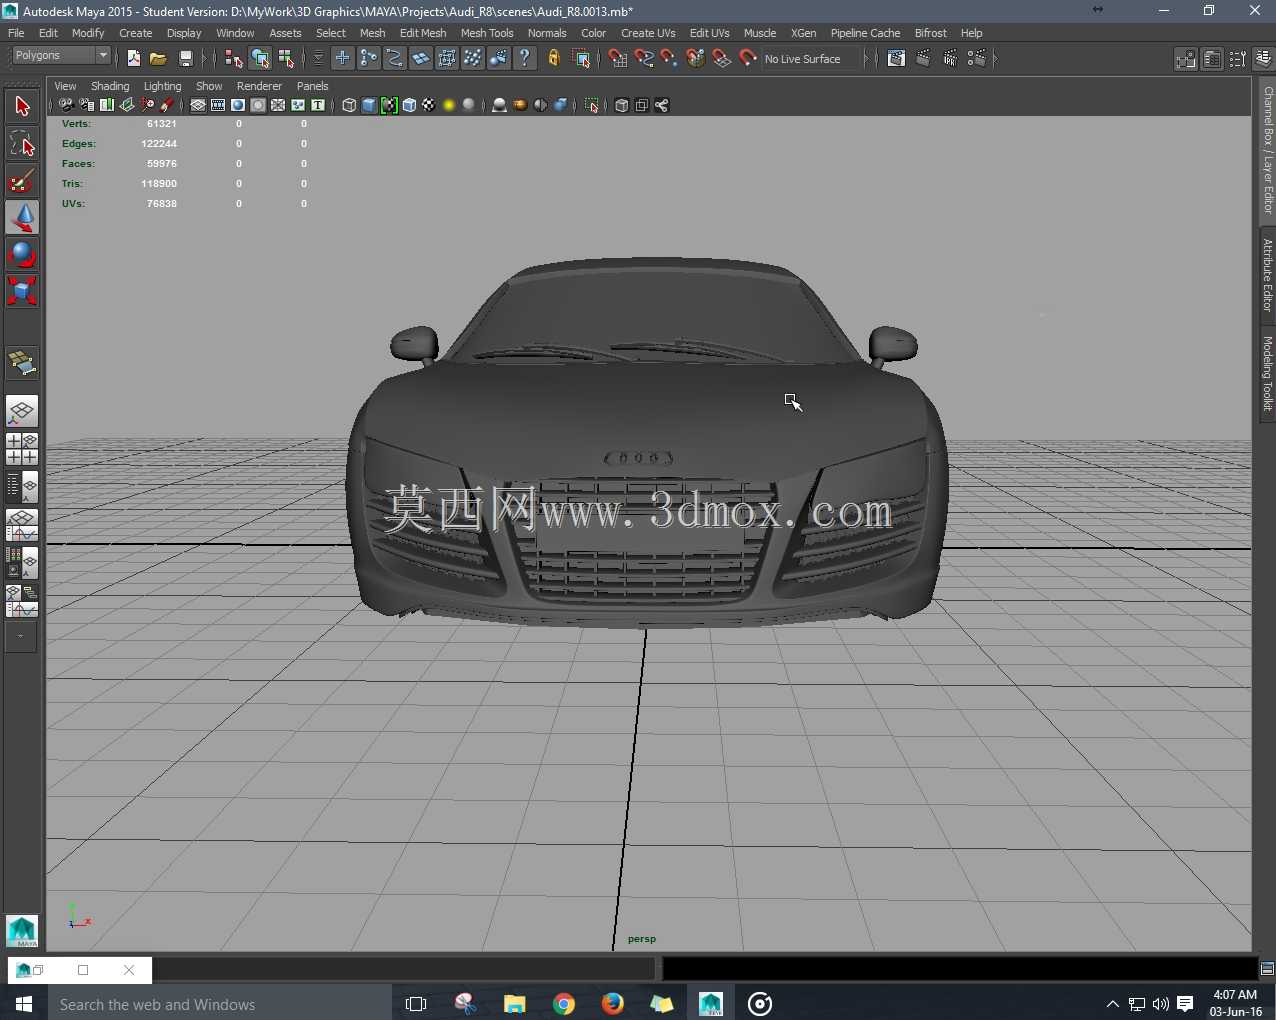Viewport: 1276px width, 1020px height.
Task: Open the No Live Surface field
Action: 811,59
